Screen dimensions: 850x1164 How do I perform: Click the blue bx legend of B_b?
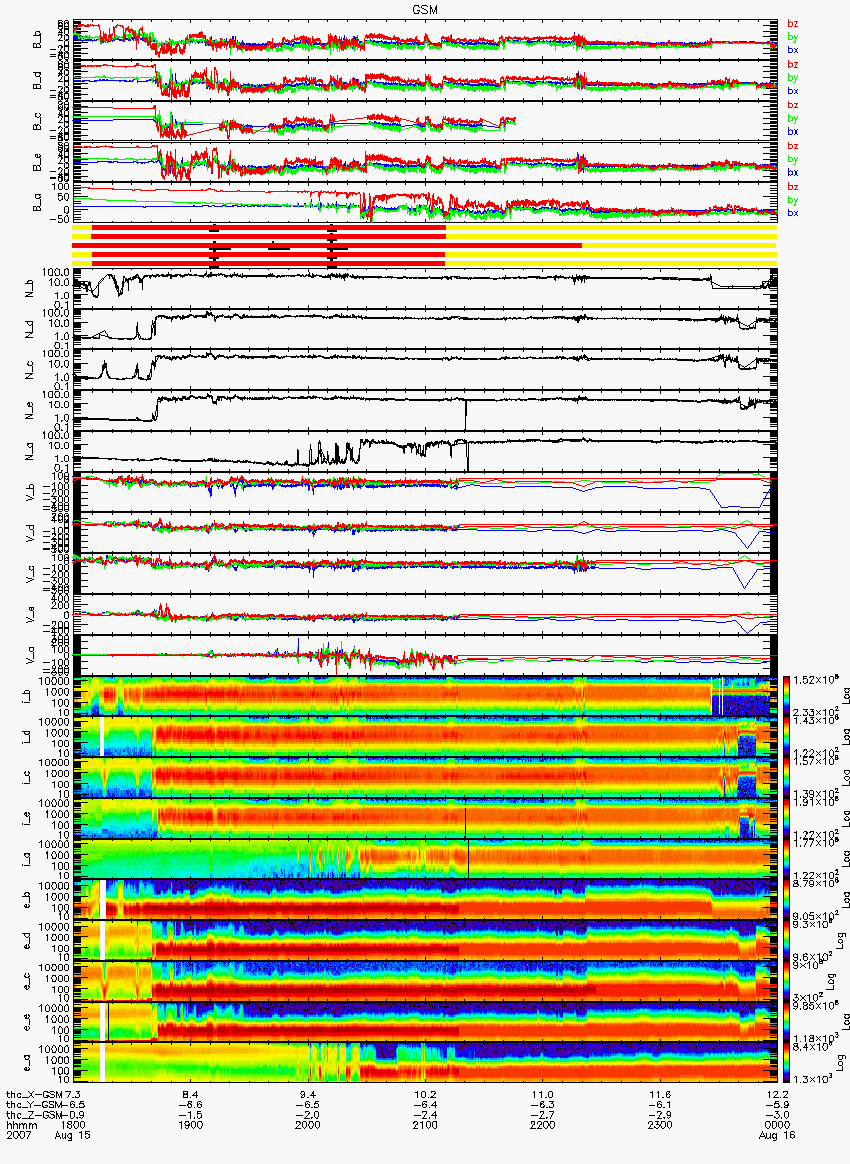[x=793, y=50]
